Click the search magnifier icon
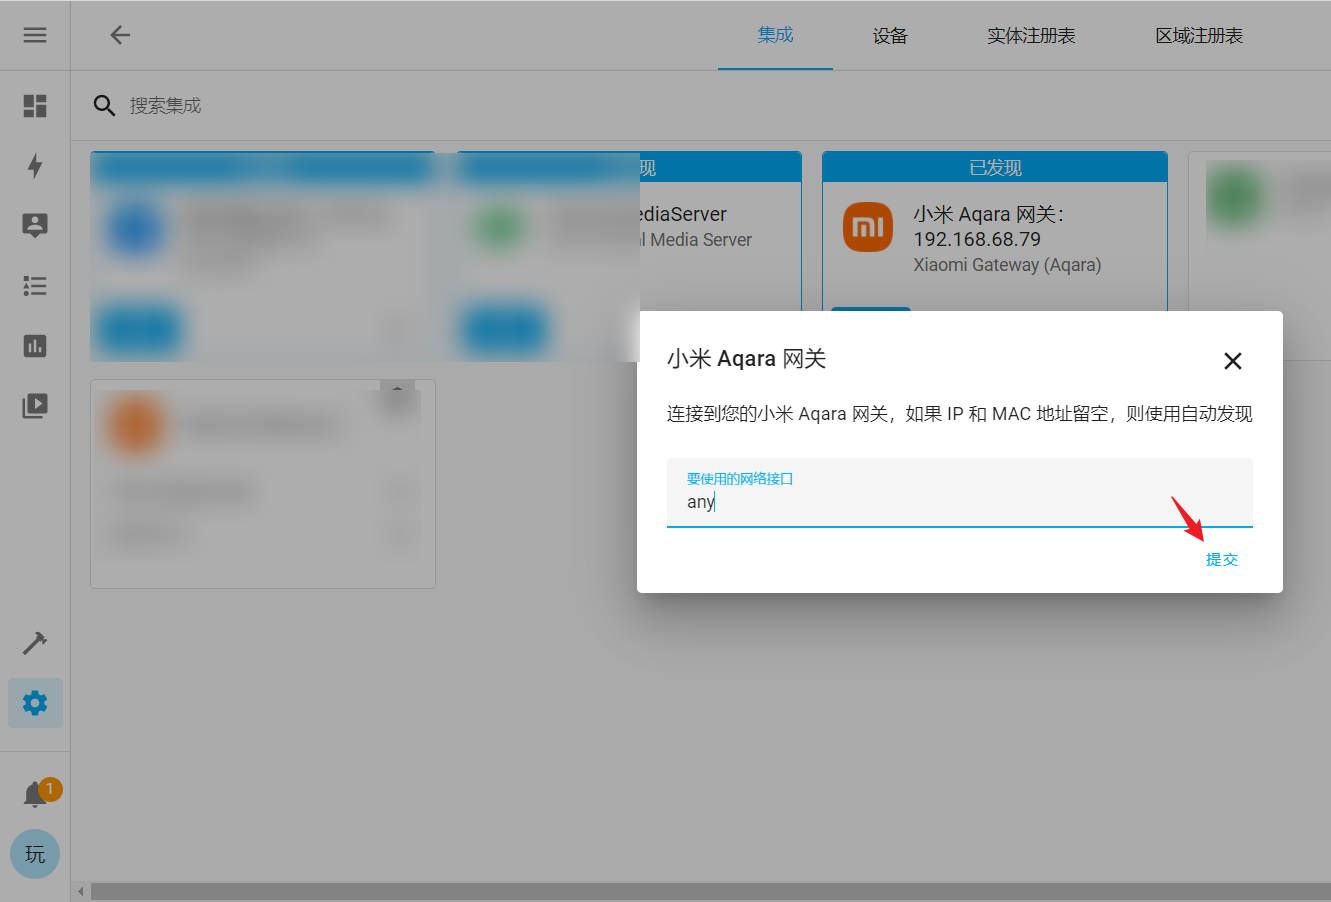 (104, 105)
